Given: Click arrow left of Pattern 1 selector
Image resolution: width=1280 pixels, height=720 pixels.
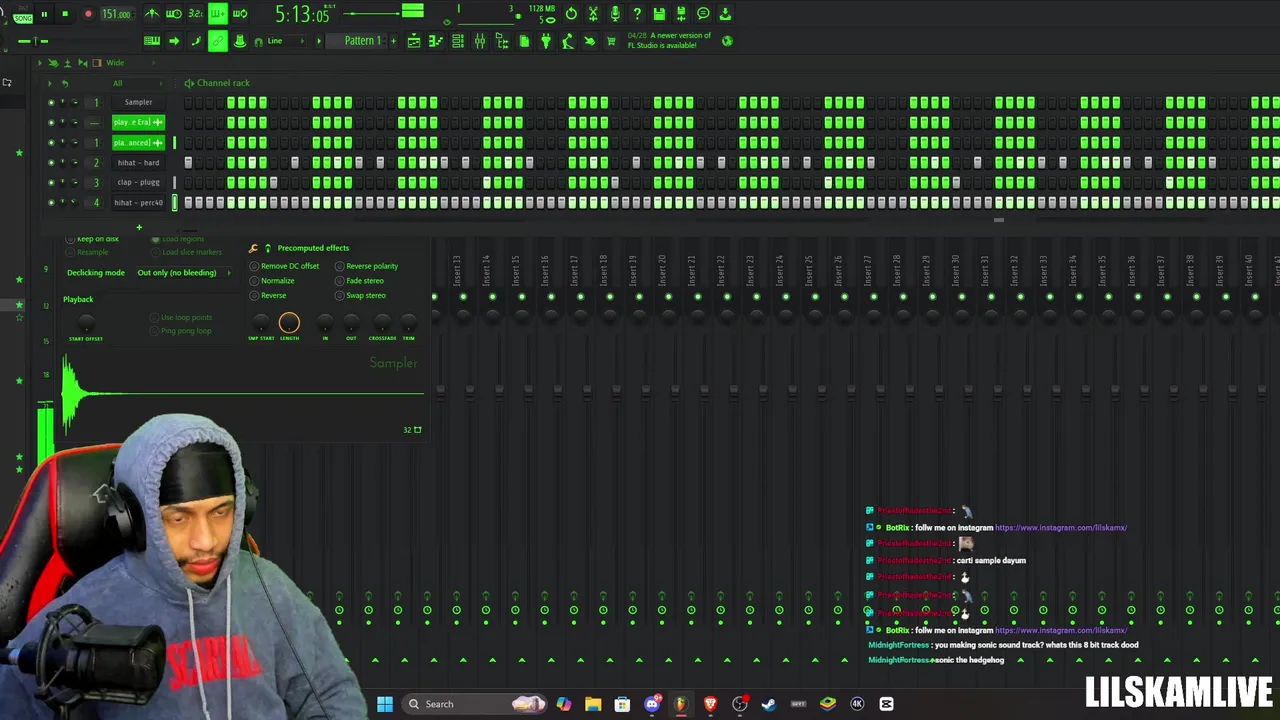Looking at the screenshot, I should tap(319, 41).
